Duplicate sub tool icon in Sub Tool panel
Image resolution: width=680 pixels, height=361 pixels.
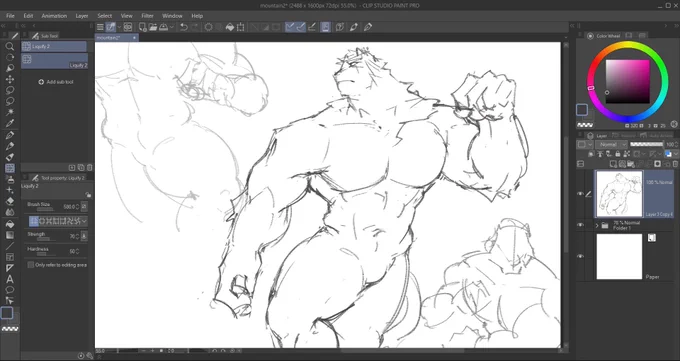click(81, 167)
